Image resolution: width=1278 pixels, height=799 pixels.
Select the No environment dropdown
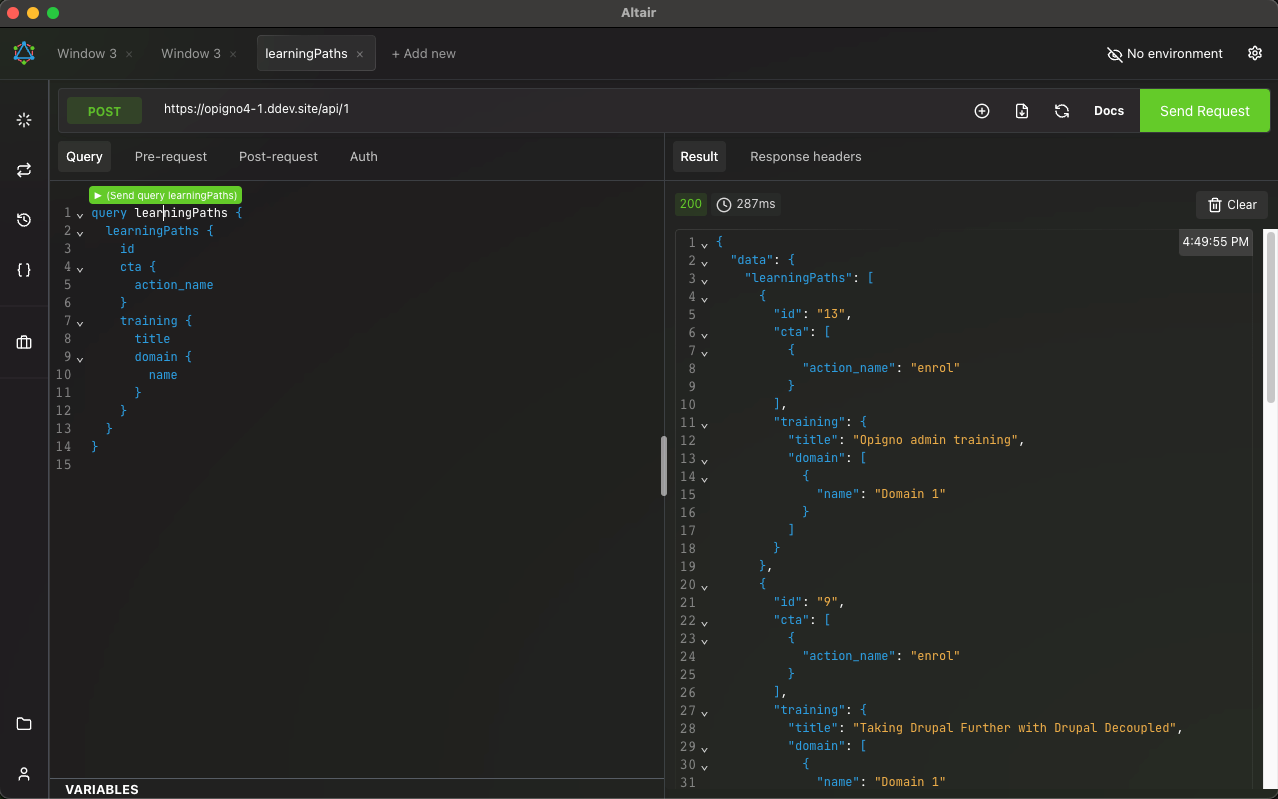1164,54
